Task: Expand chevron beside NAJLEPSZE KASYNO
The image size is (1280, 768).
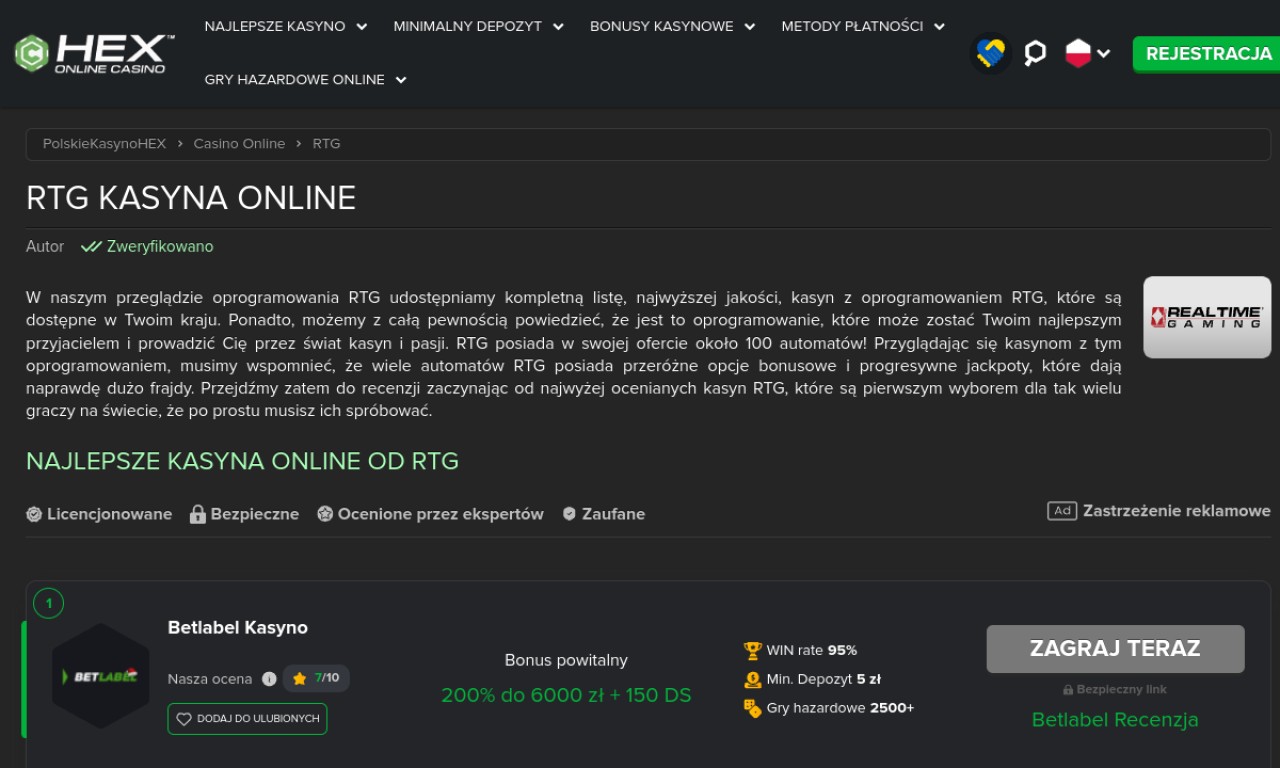Action: (362, 27)
